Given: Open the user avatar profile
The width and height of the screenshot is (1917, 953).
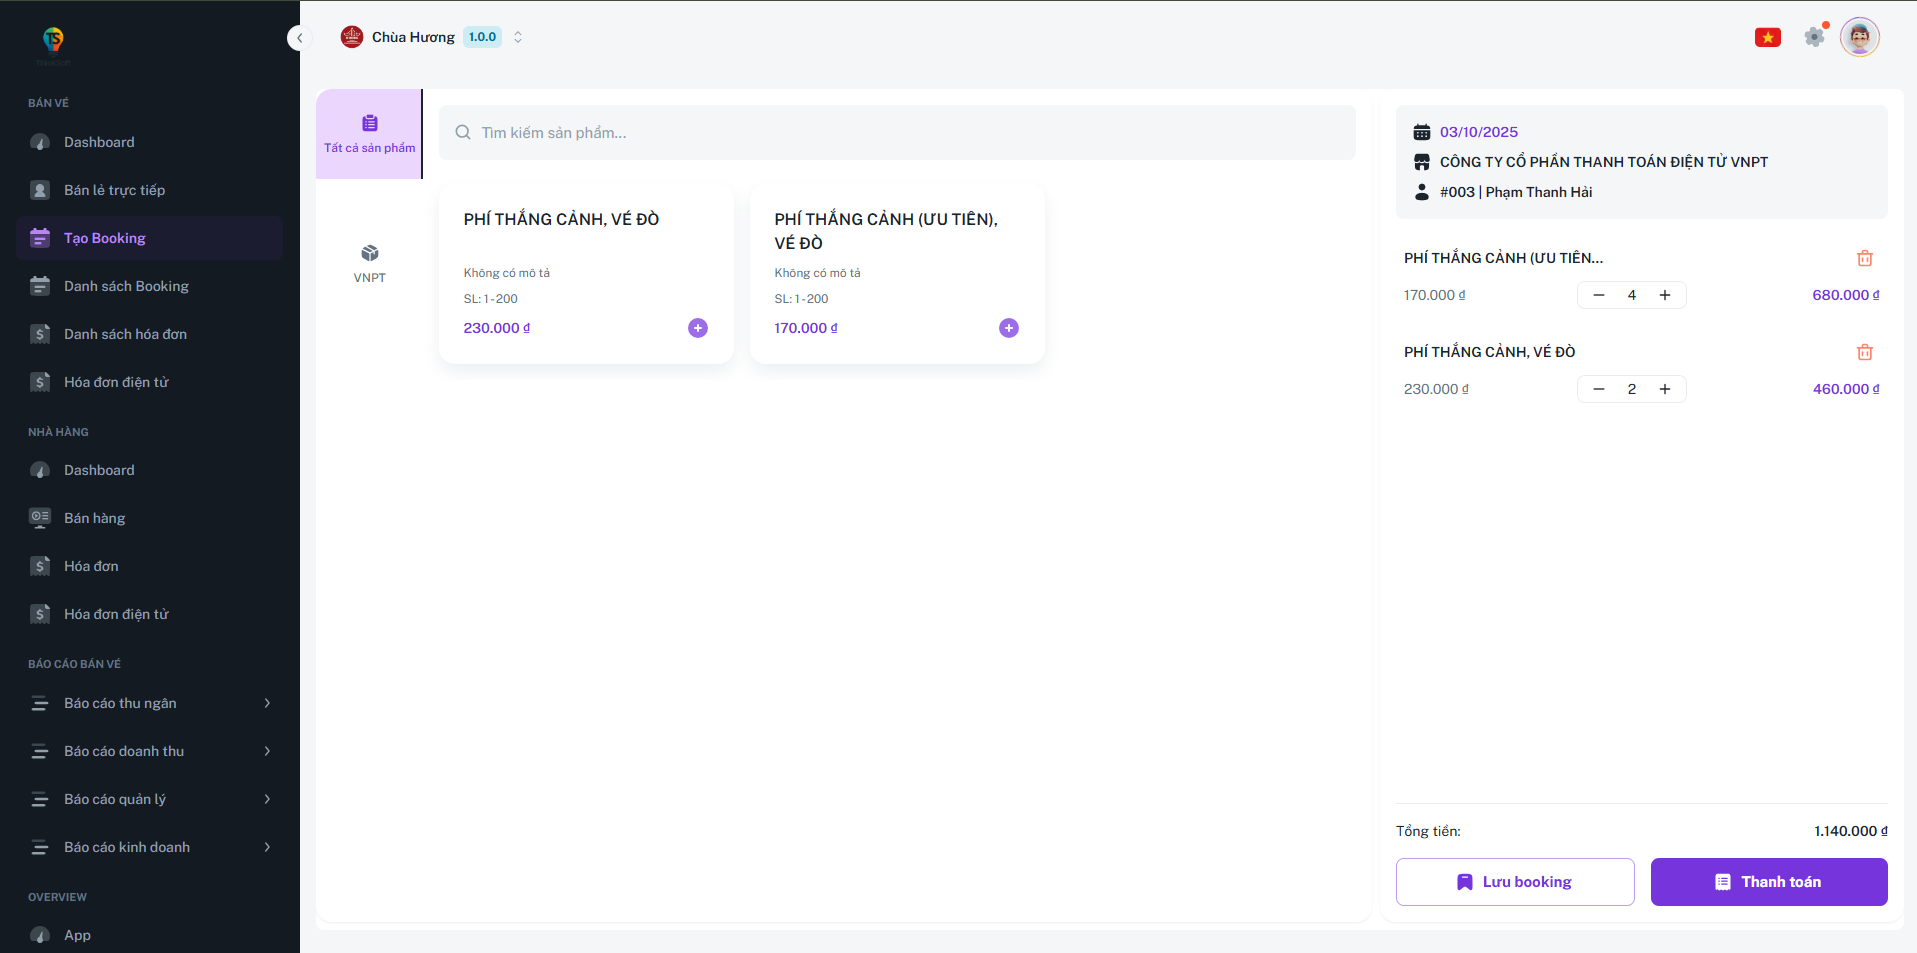Looking at the screenshot, I should 1859,37.
